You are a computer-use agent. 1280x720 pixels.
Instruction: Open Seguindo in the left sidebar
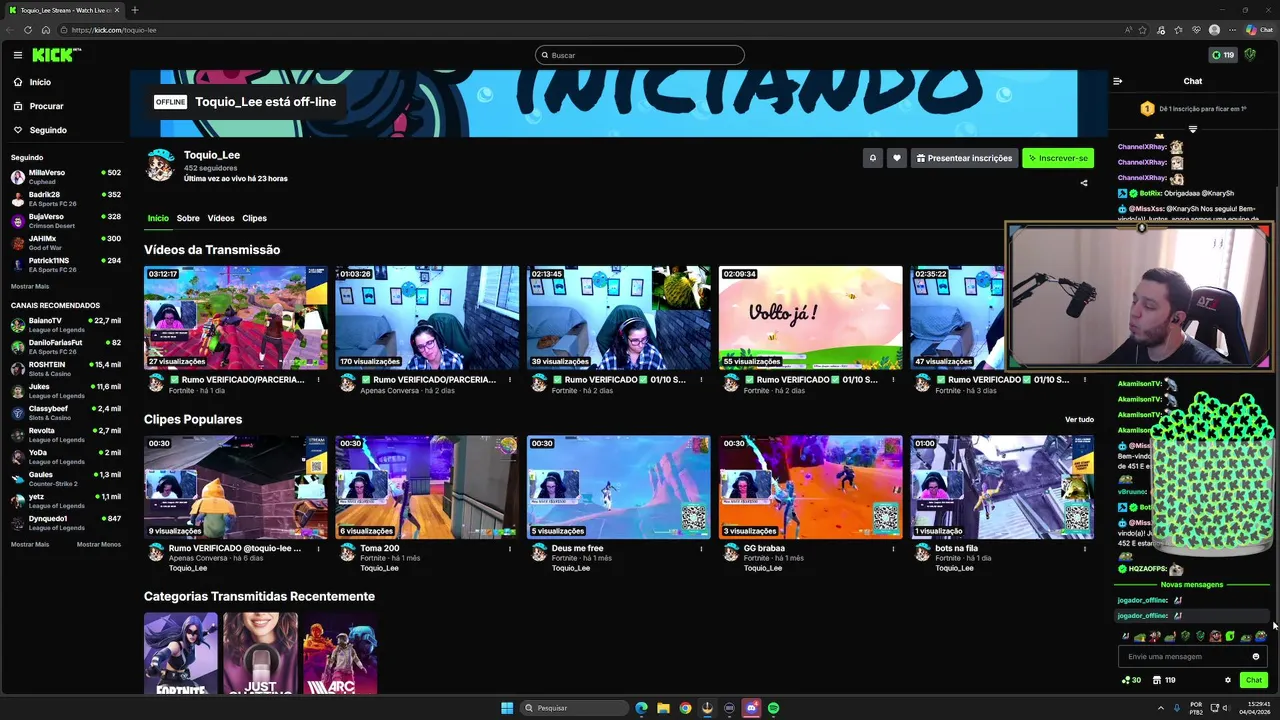tap(48, 130)
